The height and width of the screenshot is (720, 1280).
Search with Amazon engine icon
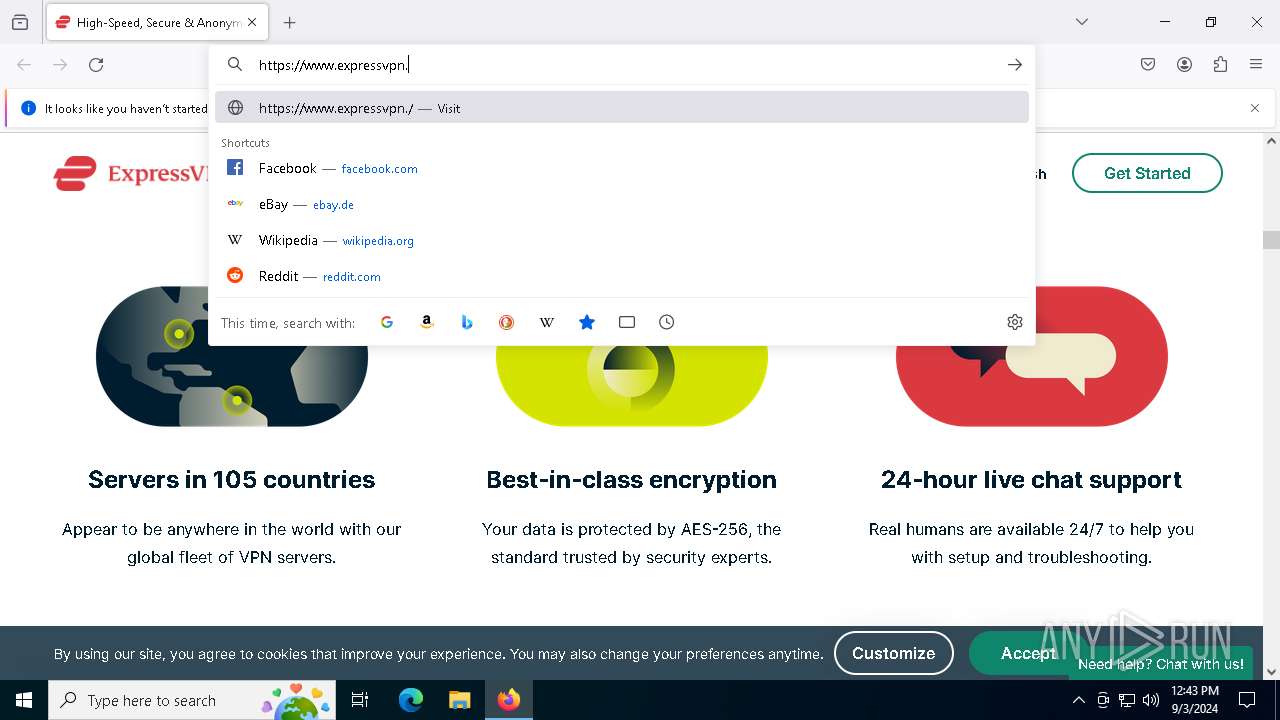coord(427,322)
